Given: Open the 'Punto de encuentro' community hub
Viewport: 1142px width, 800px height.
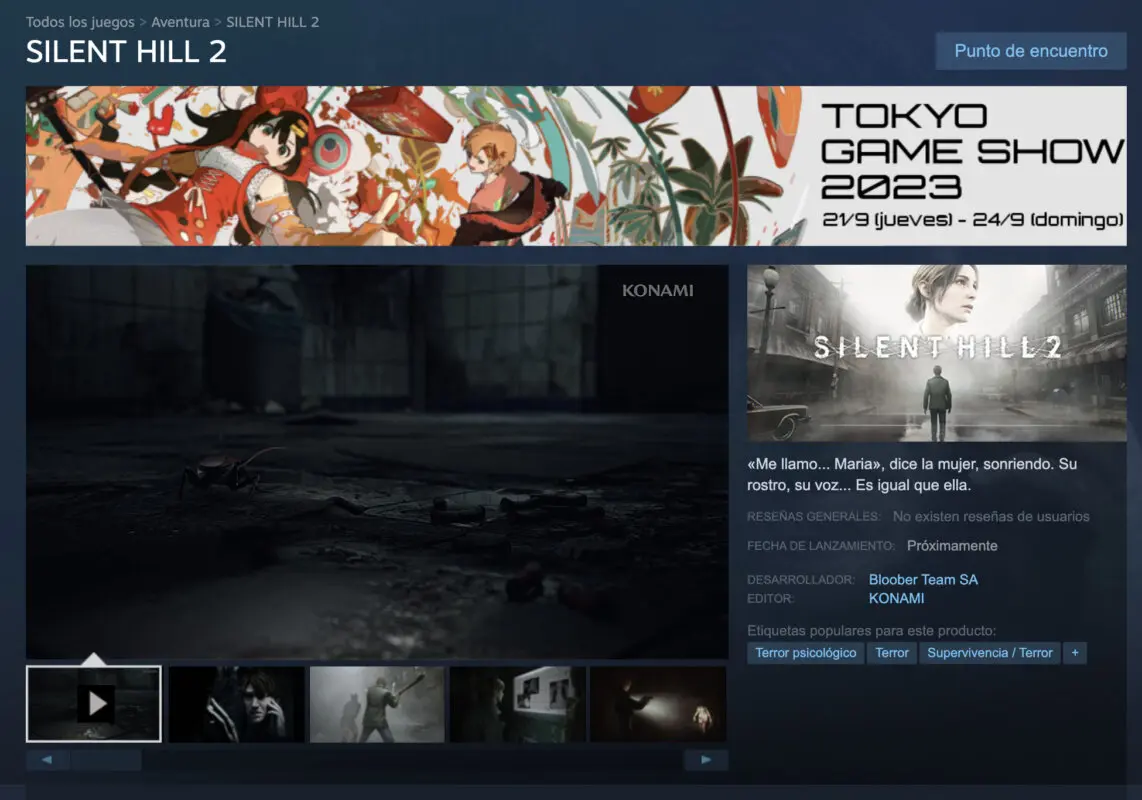Looking at the screenshot, I should point(1031,51).
